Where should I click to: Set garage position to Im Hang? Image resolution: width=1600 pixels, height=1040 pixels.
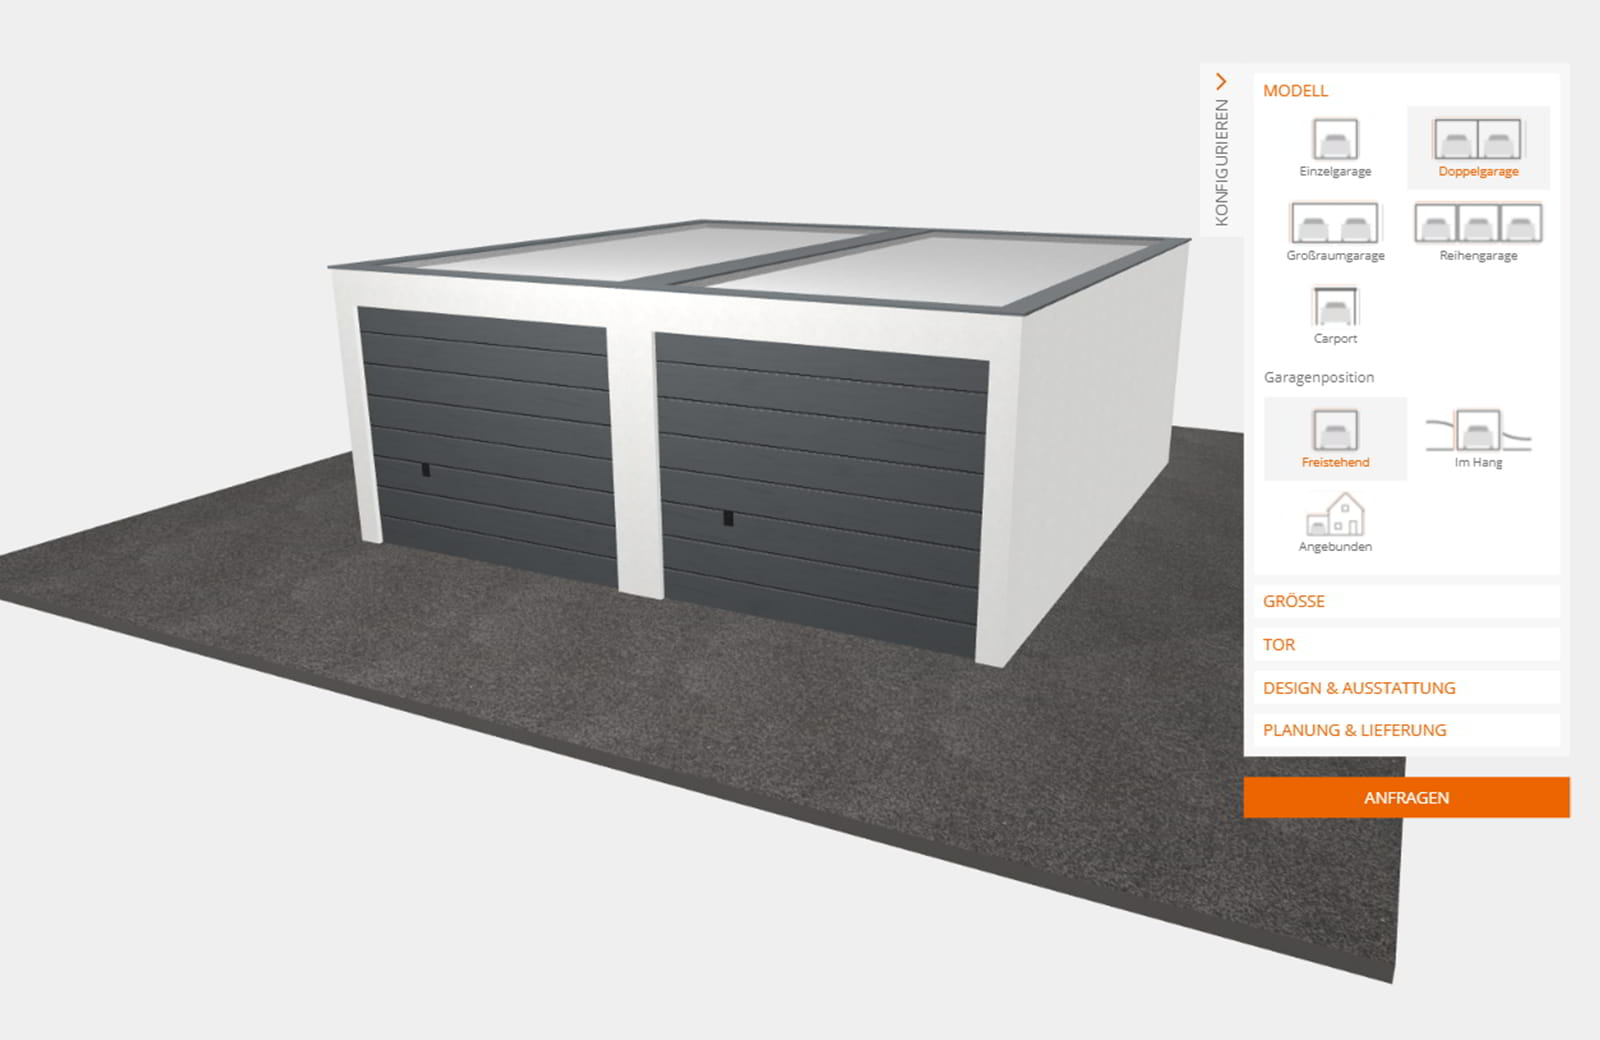click(1477, 432)
